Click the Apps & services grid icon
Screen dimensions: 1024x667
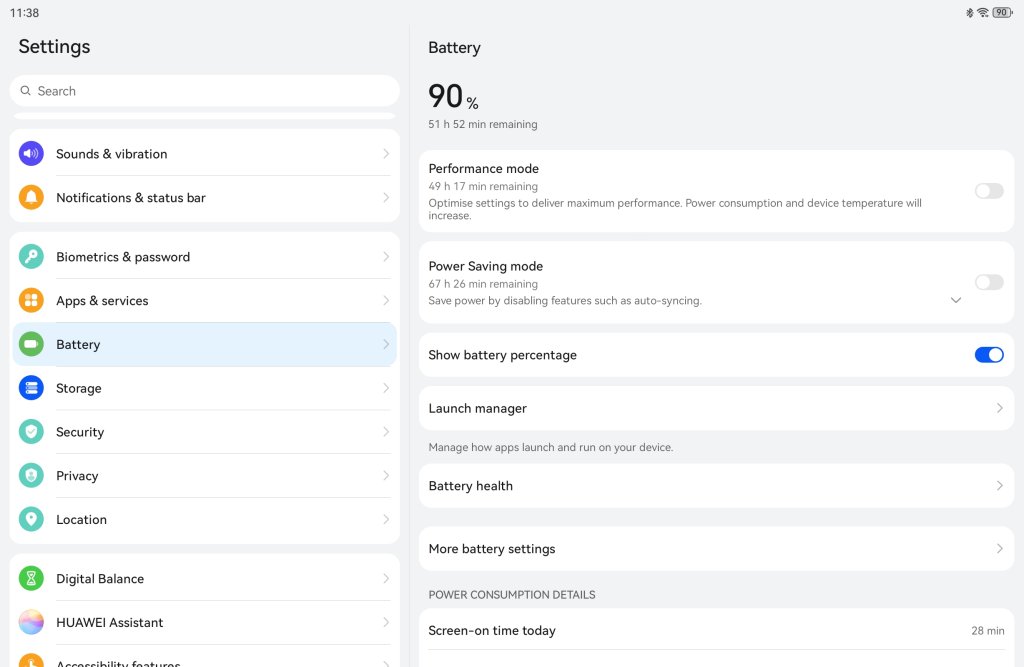click(x=31, y=301)
